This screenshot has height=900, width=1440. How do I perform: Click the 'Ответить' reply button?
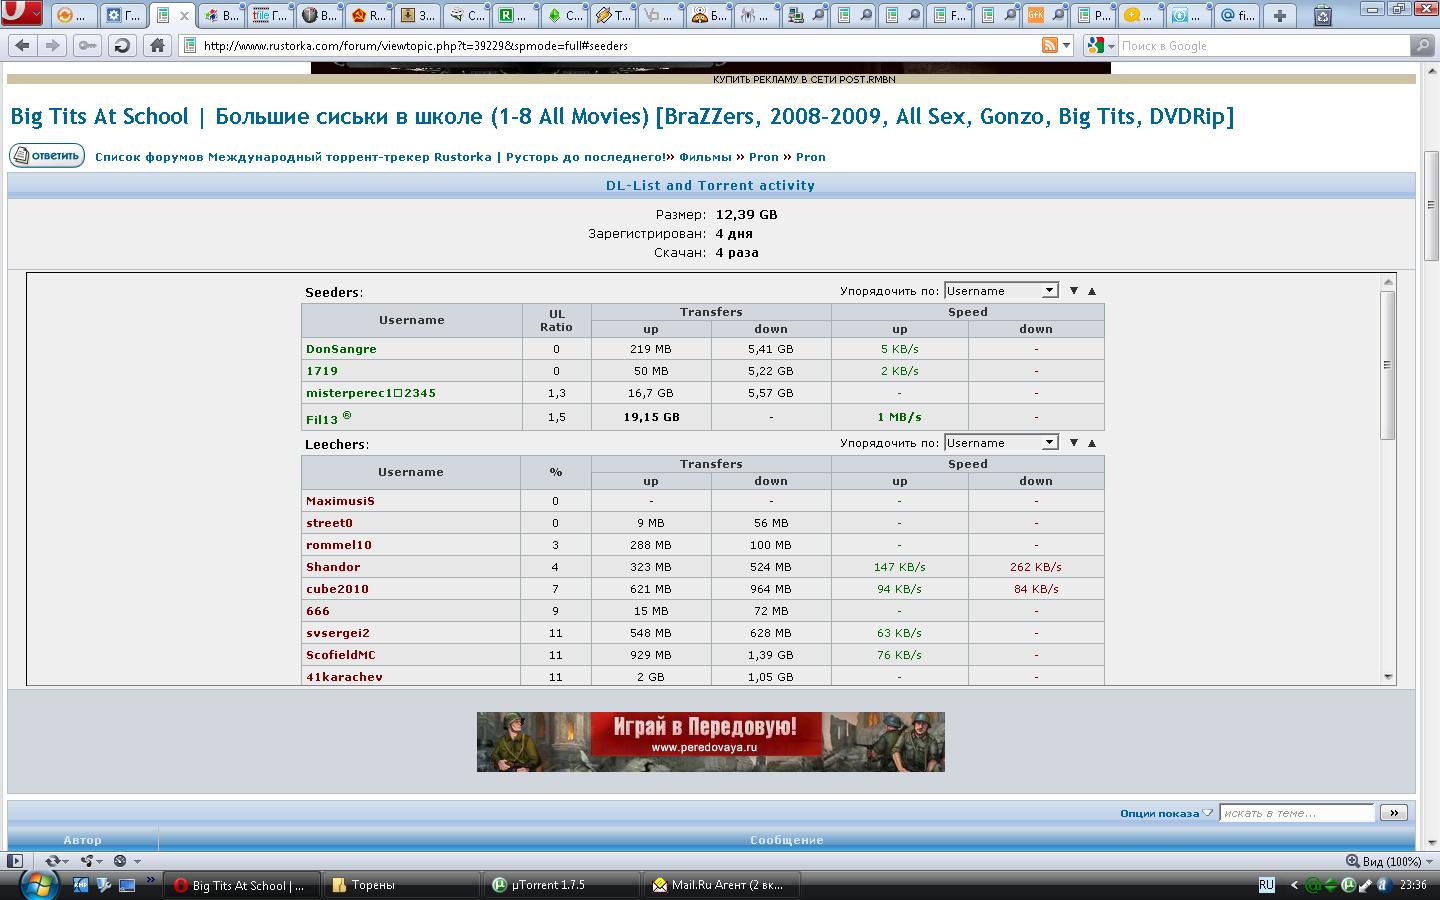tap(47, 156)
